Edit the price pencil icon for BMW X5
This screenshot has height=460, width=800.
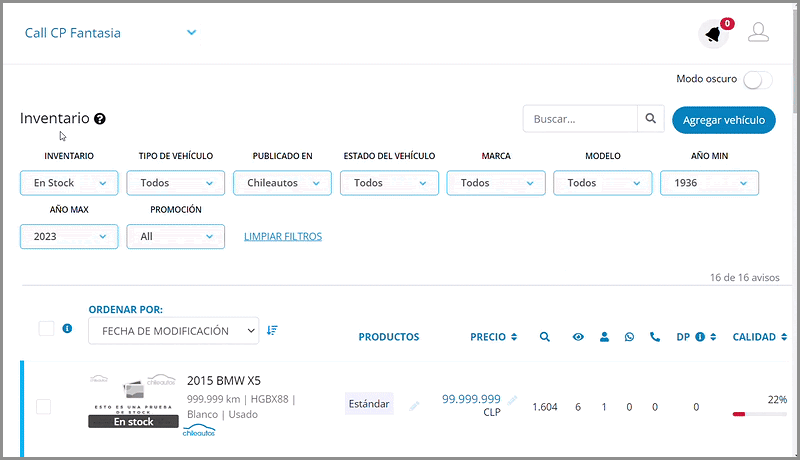click(x=513, y=400)
